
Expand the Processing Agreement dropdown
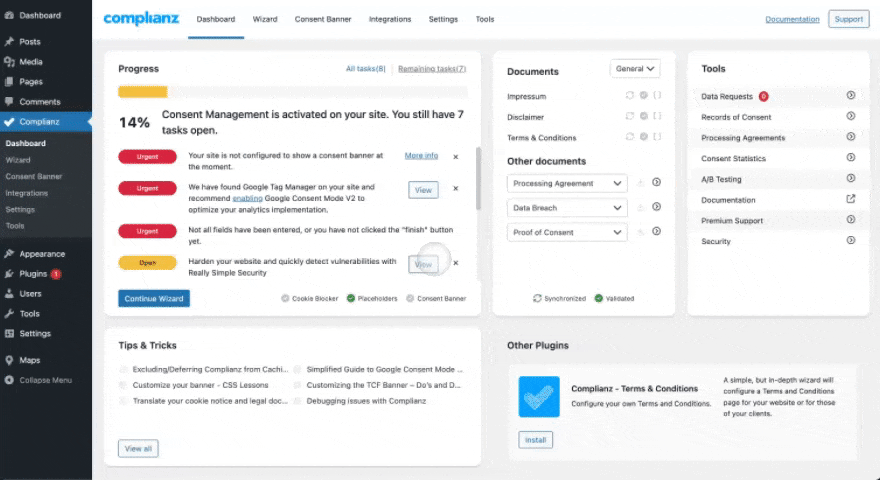[567, 183]
